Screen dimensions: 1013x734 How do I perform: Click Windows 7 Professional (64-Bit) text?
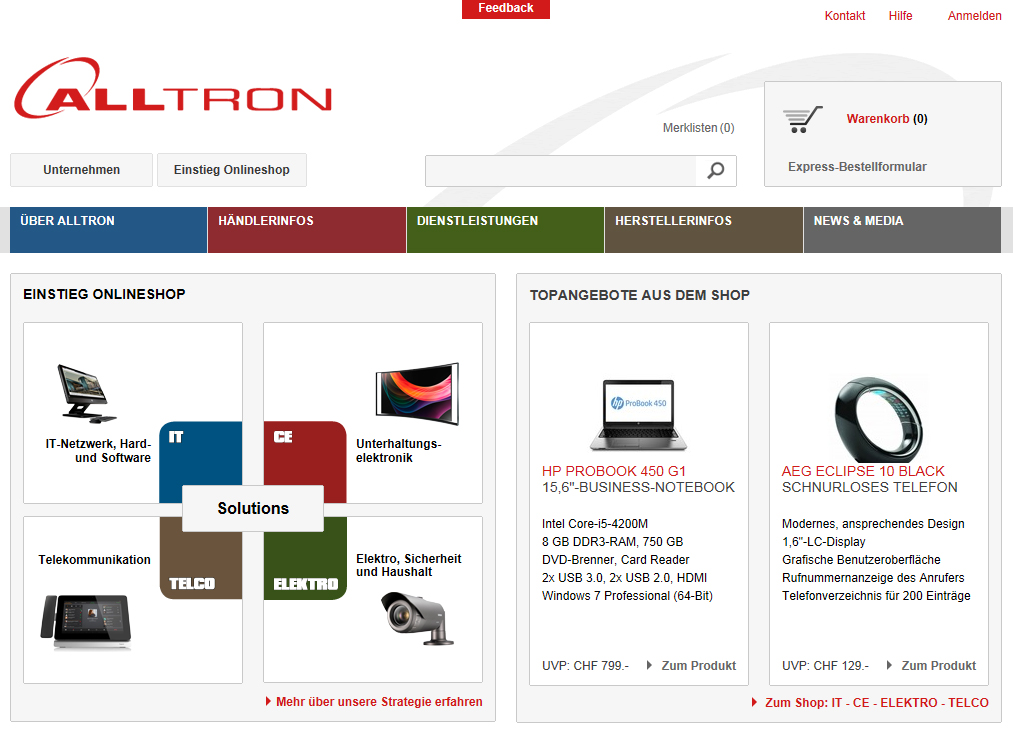(x=627, y=596)
